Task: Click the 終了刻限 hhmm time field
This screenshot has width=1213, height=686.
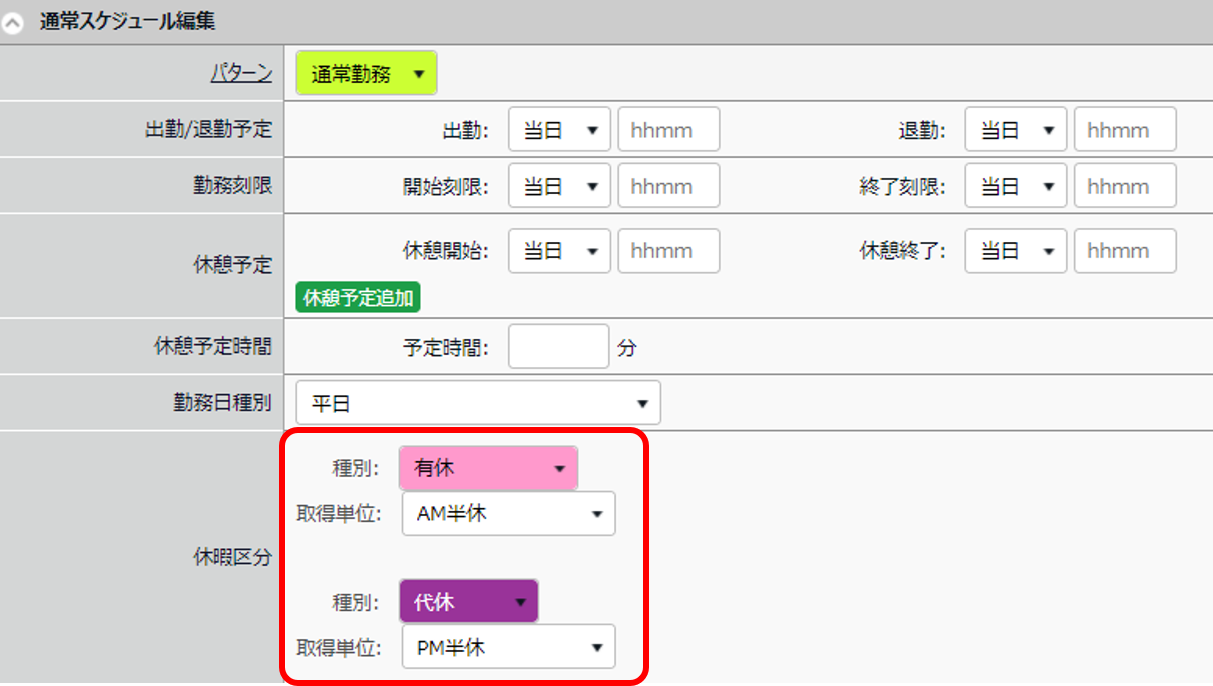Action: click(x=1125, y=186)
